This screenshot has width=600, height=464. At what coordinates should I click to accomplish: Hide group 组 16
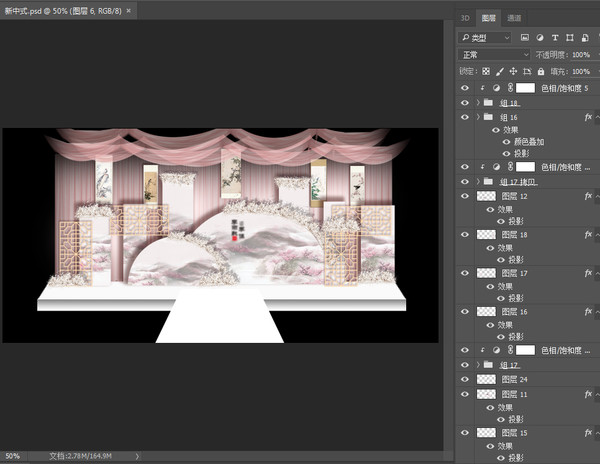(465, 117)
